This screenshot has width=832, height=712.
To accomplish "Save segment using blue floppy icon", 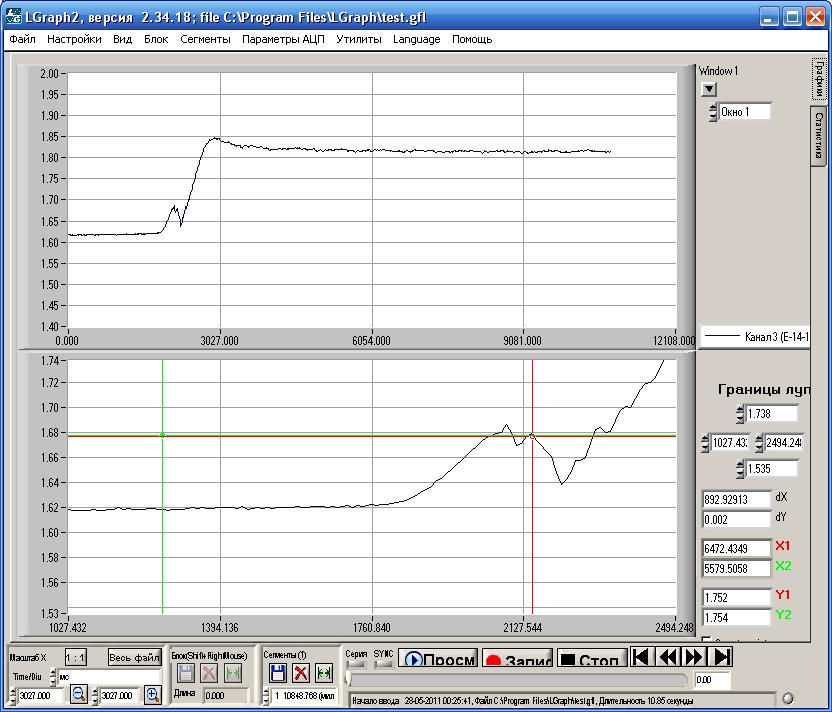I will click(278, 673).
